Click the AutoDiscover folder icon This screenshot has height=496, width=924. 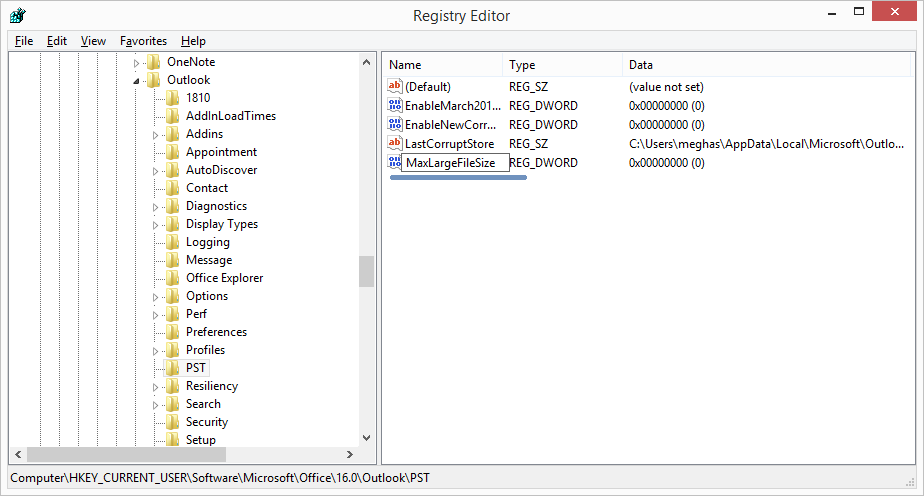tap(172, 170)
